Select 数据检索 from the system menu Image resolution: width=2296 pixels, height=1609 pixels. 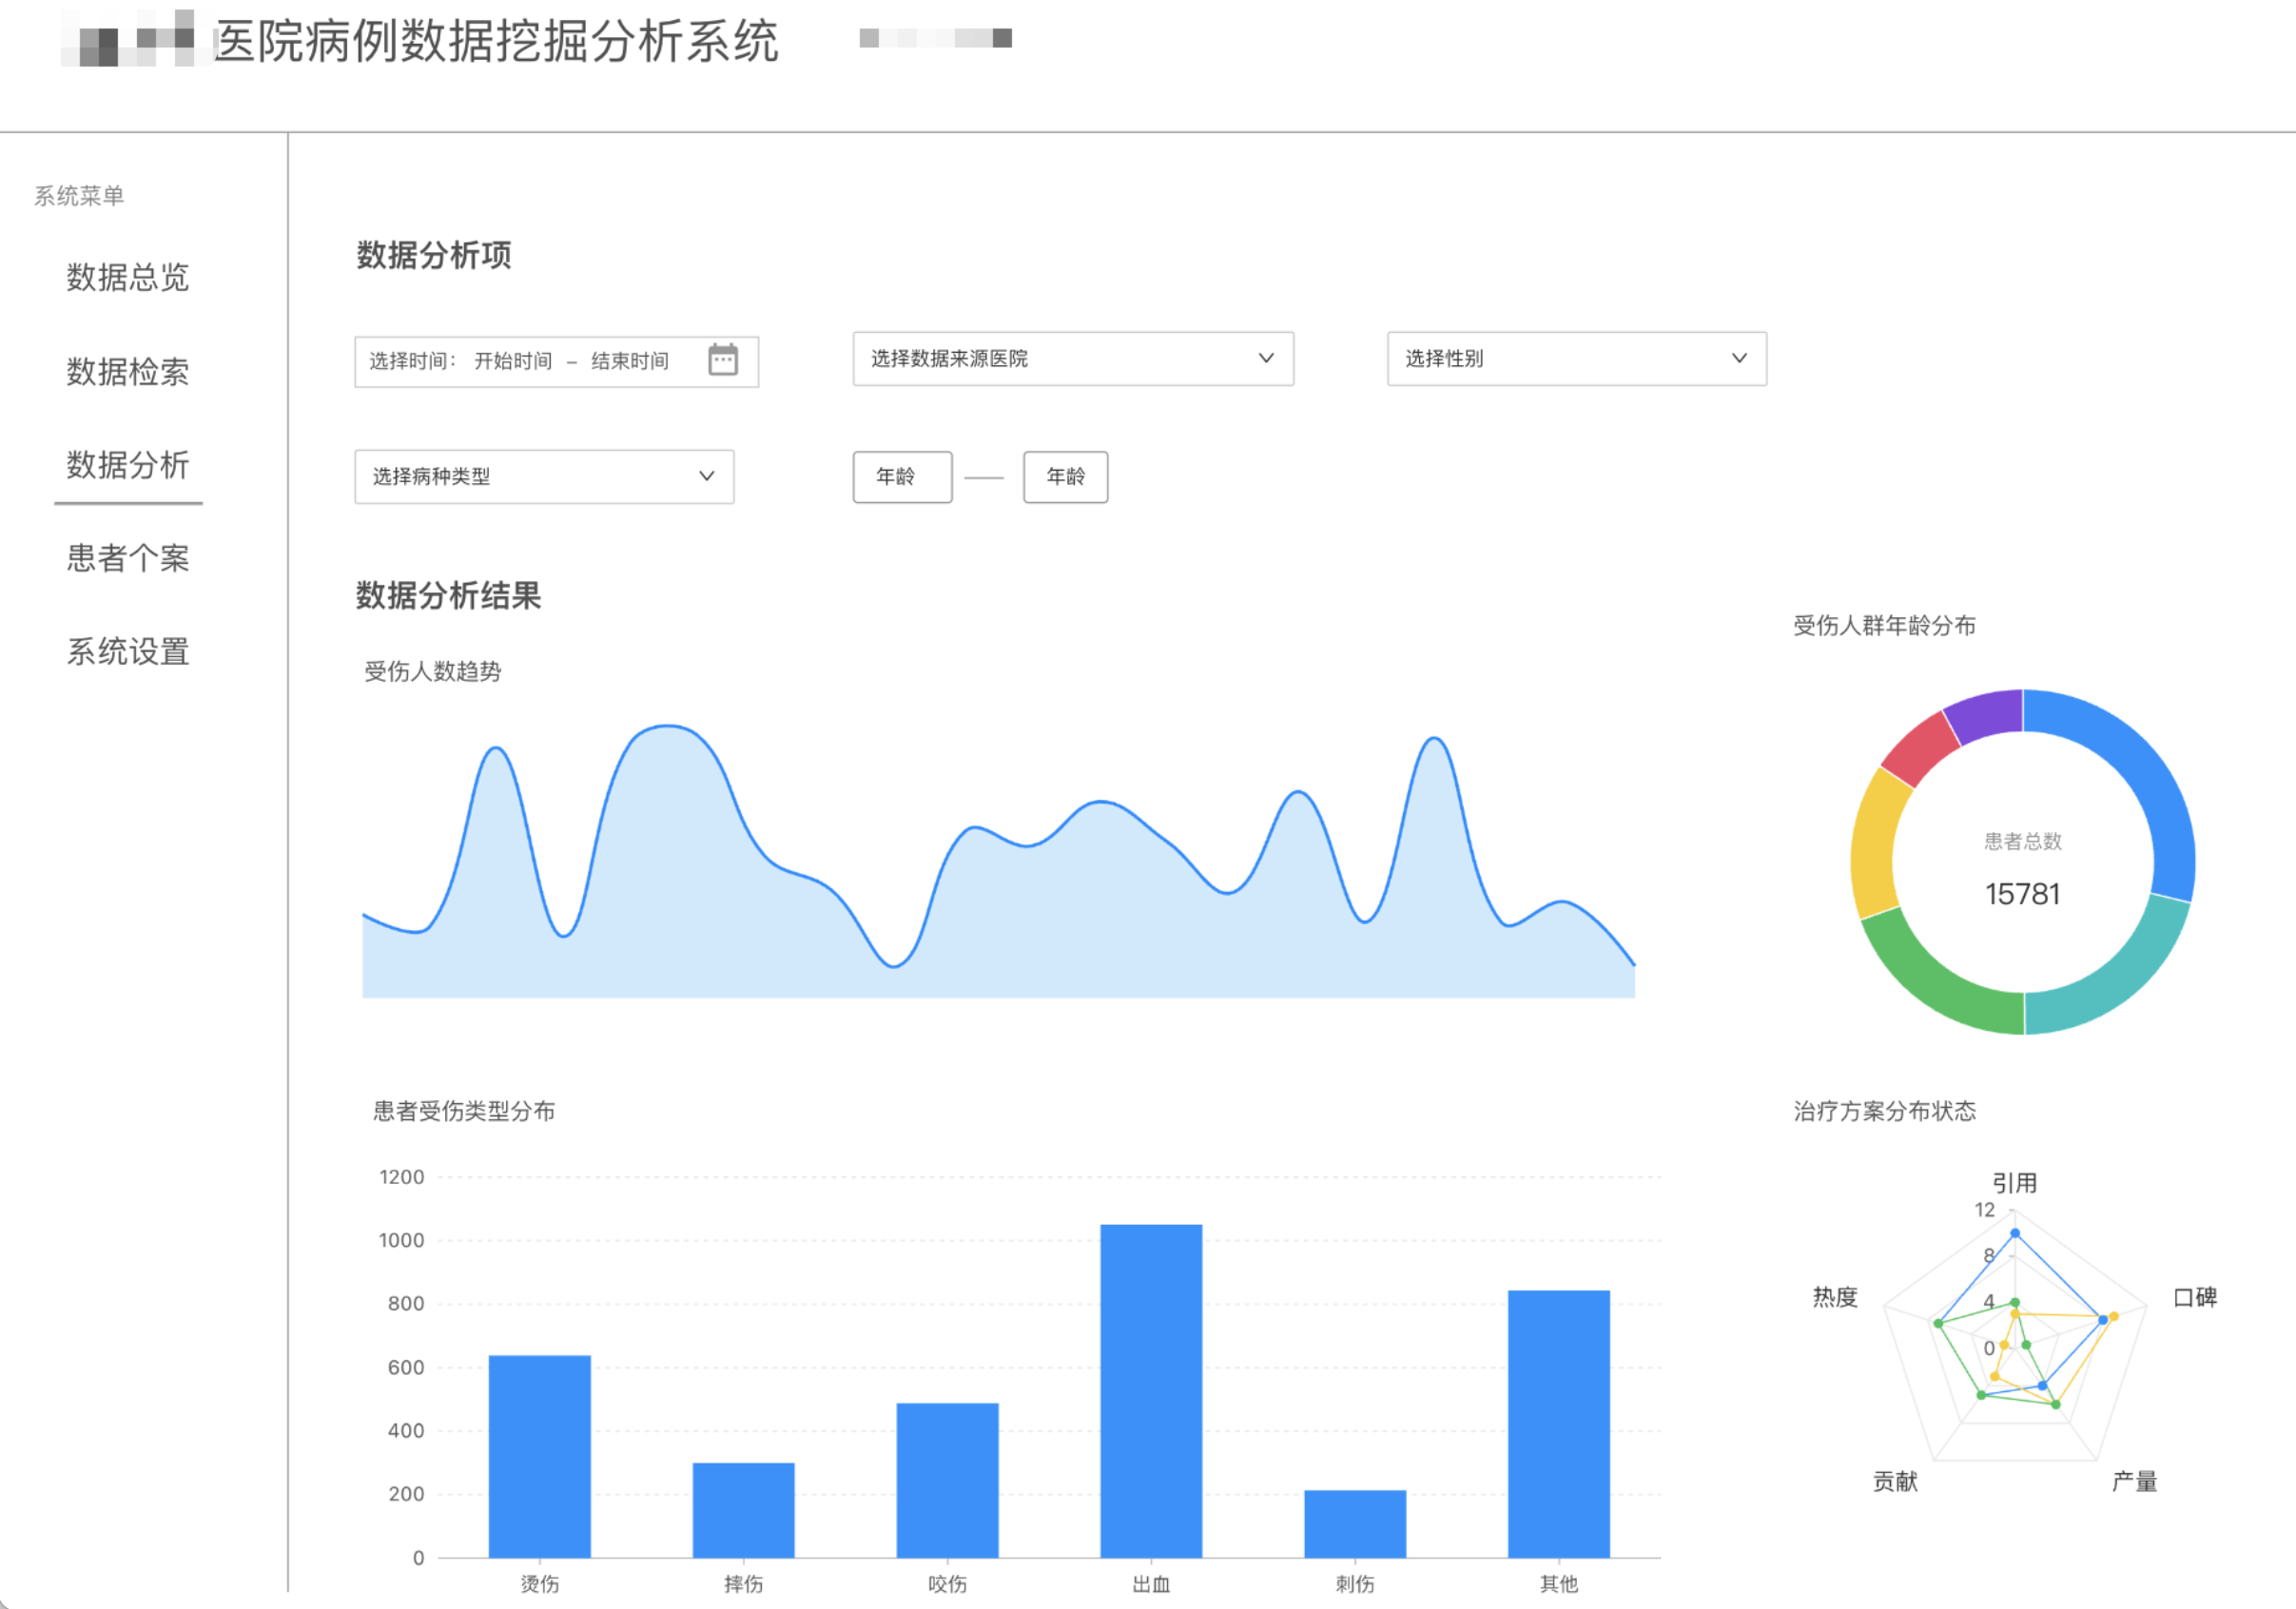point(126,372)
